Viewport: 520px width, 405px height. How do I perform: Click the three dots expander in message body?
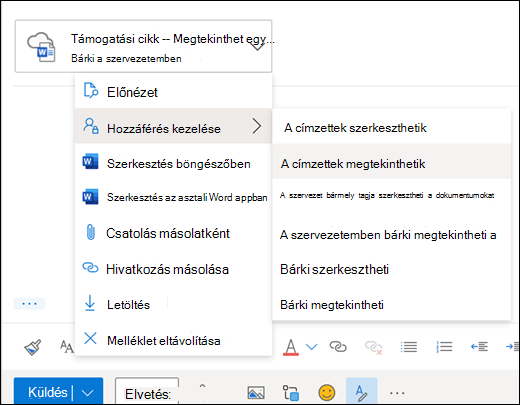tap(29, 304)
